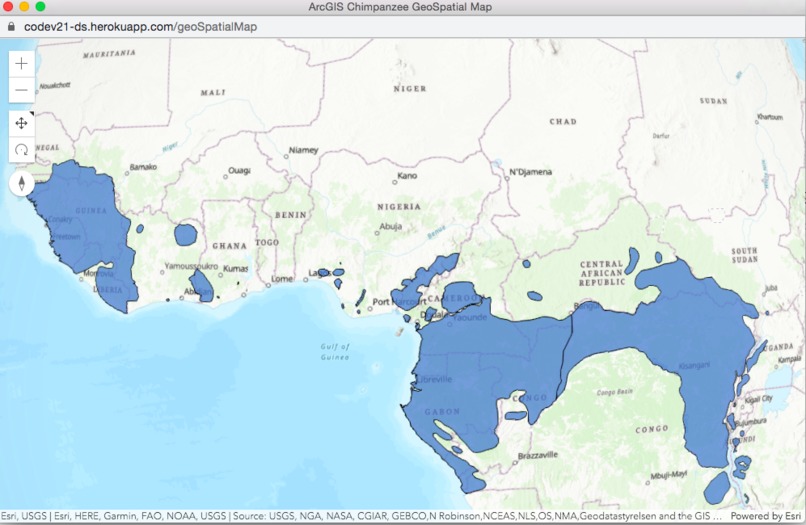Click the Abuja city label

pos(391,226)
